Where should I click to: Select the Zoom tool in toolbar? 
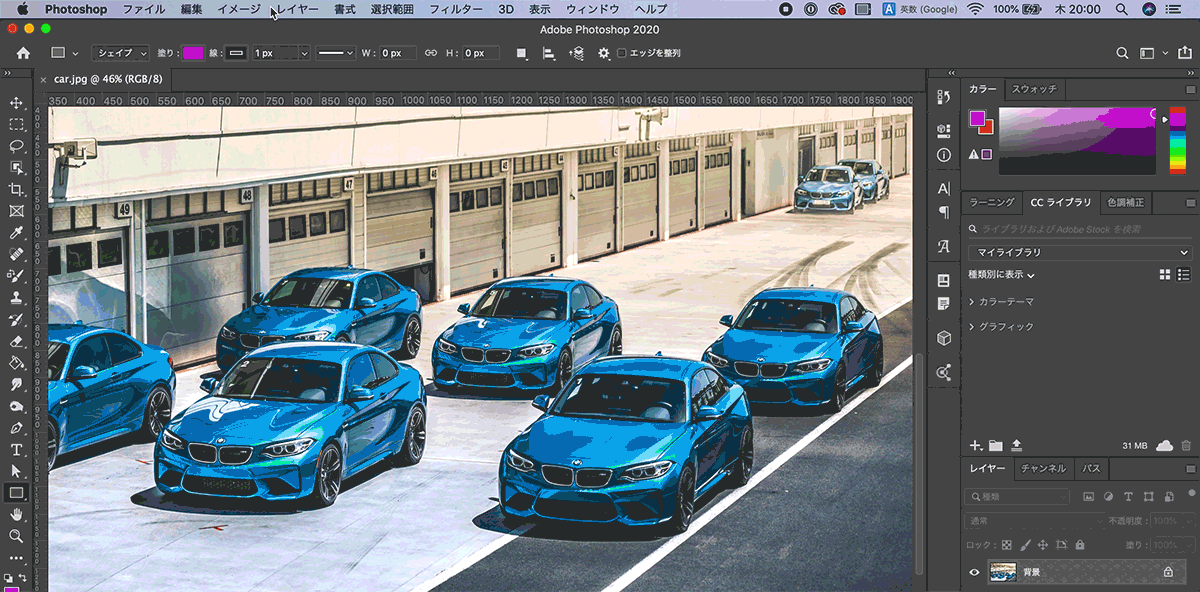16,536
